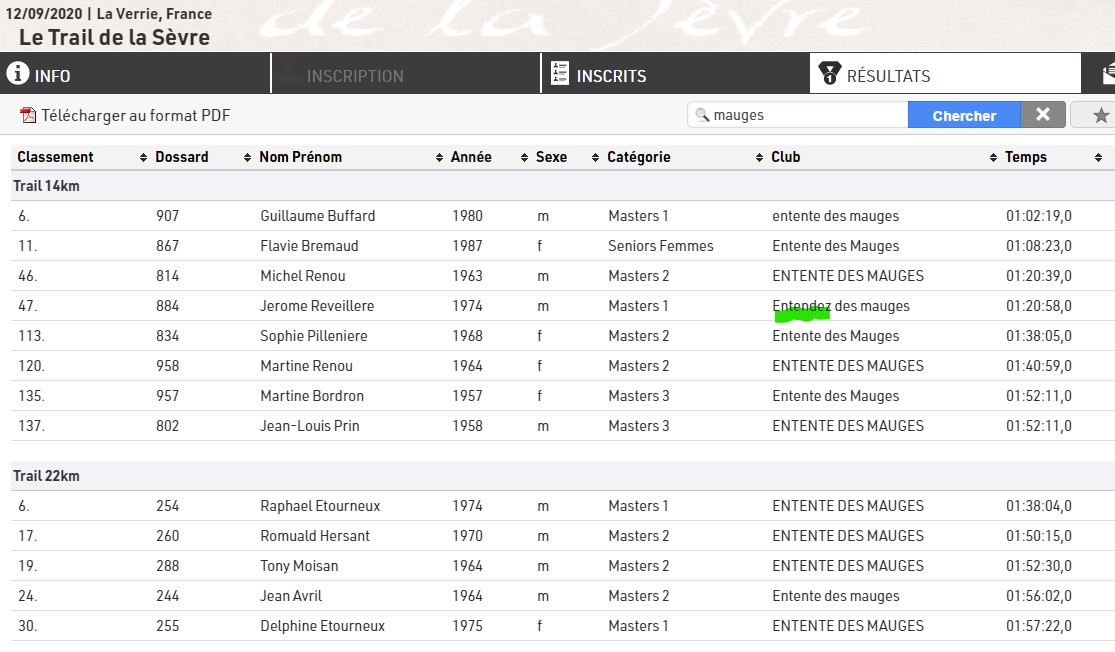Sort by the Temps column arrows

(x=1098, y=158)
